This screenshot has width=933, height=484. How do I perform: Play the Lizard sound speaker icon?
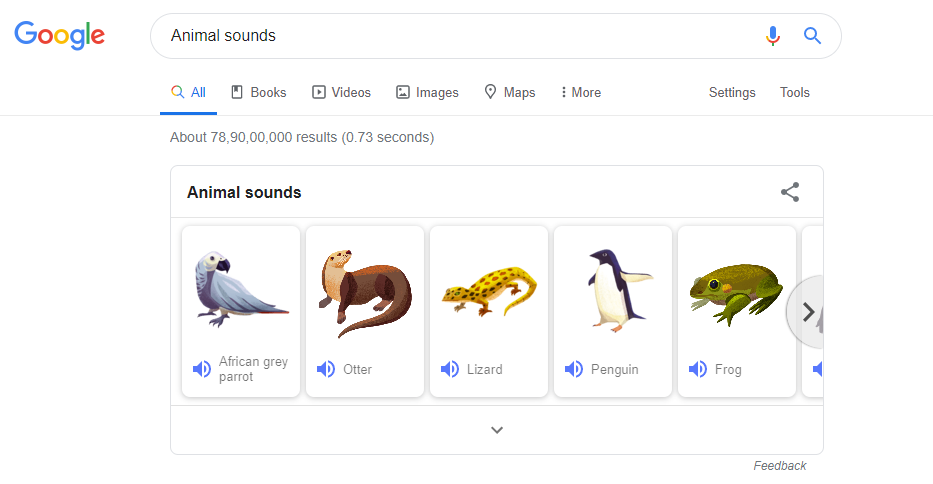450,369
